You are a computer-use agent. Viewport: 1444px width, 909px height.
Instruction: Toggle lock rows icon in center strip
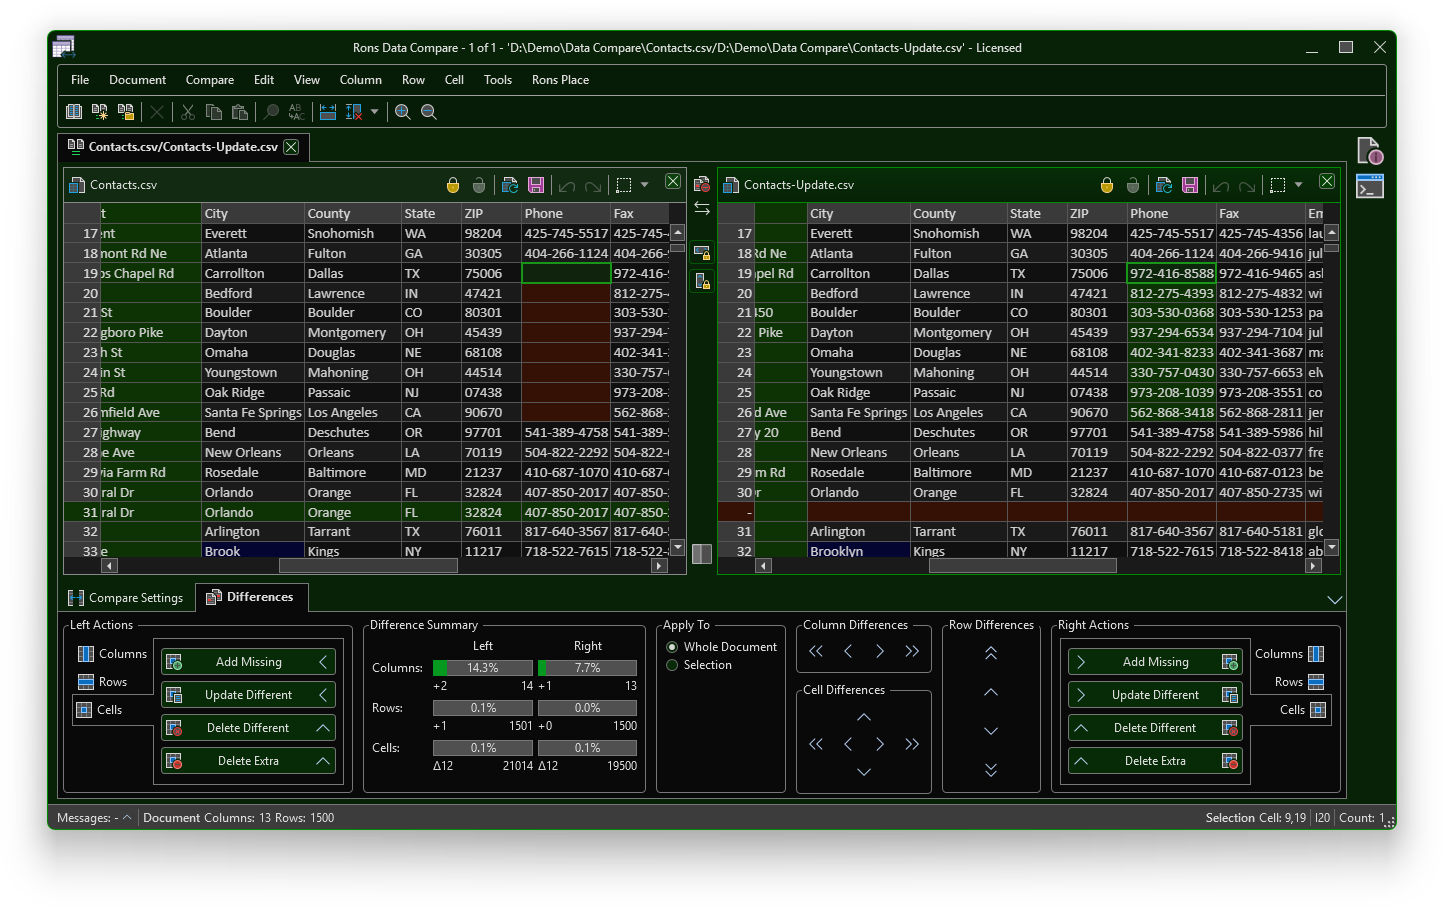pyautogui.click(x=702, y=252)
